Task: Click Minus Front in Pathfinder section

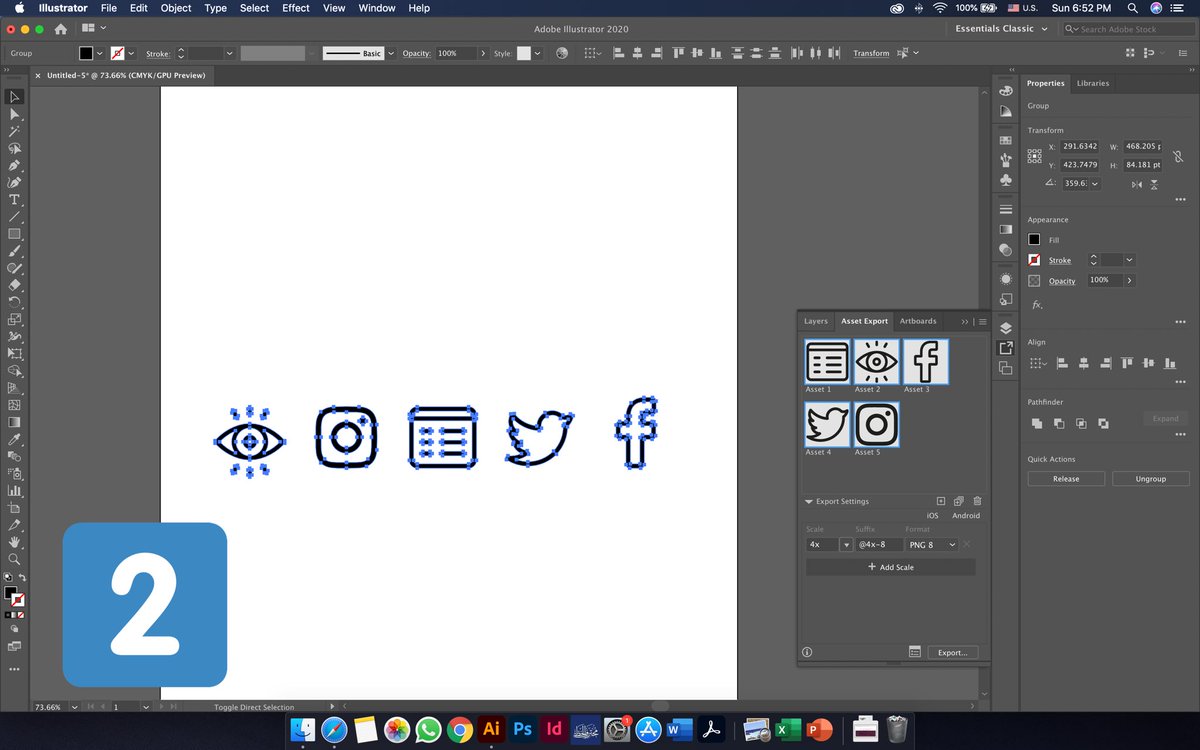Action: 1059,423
